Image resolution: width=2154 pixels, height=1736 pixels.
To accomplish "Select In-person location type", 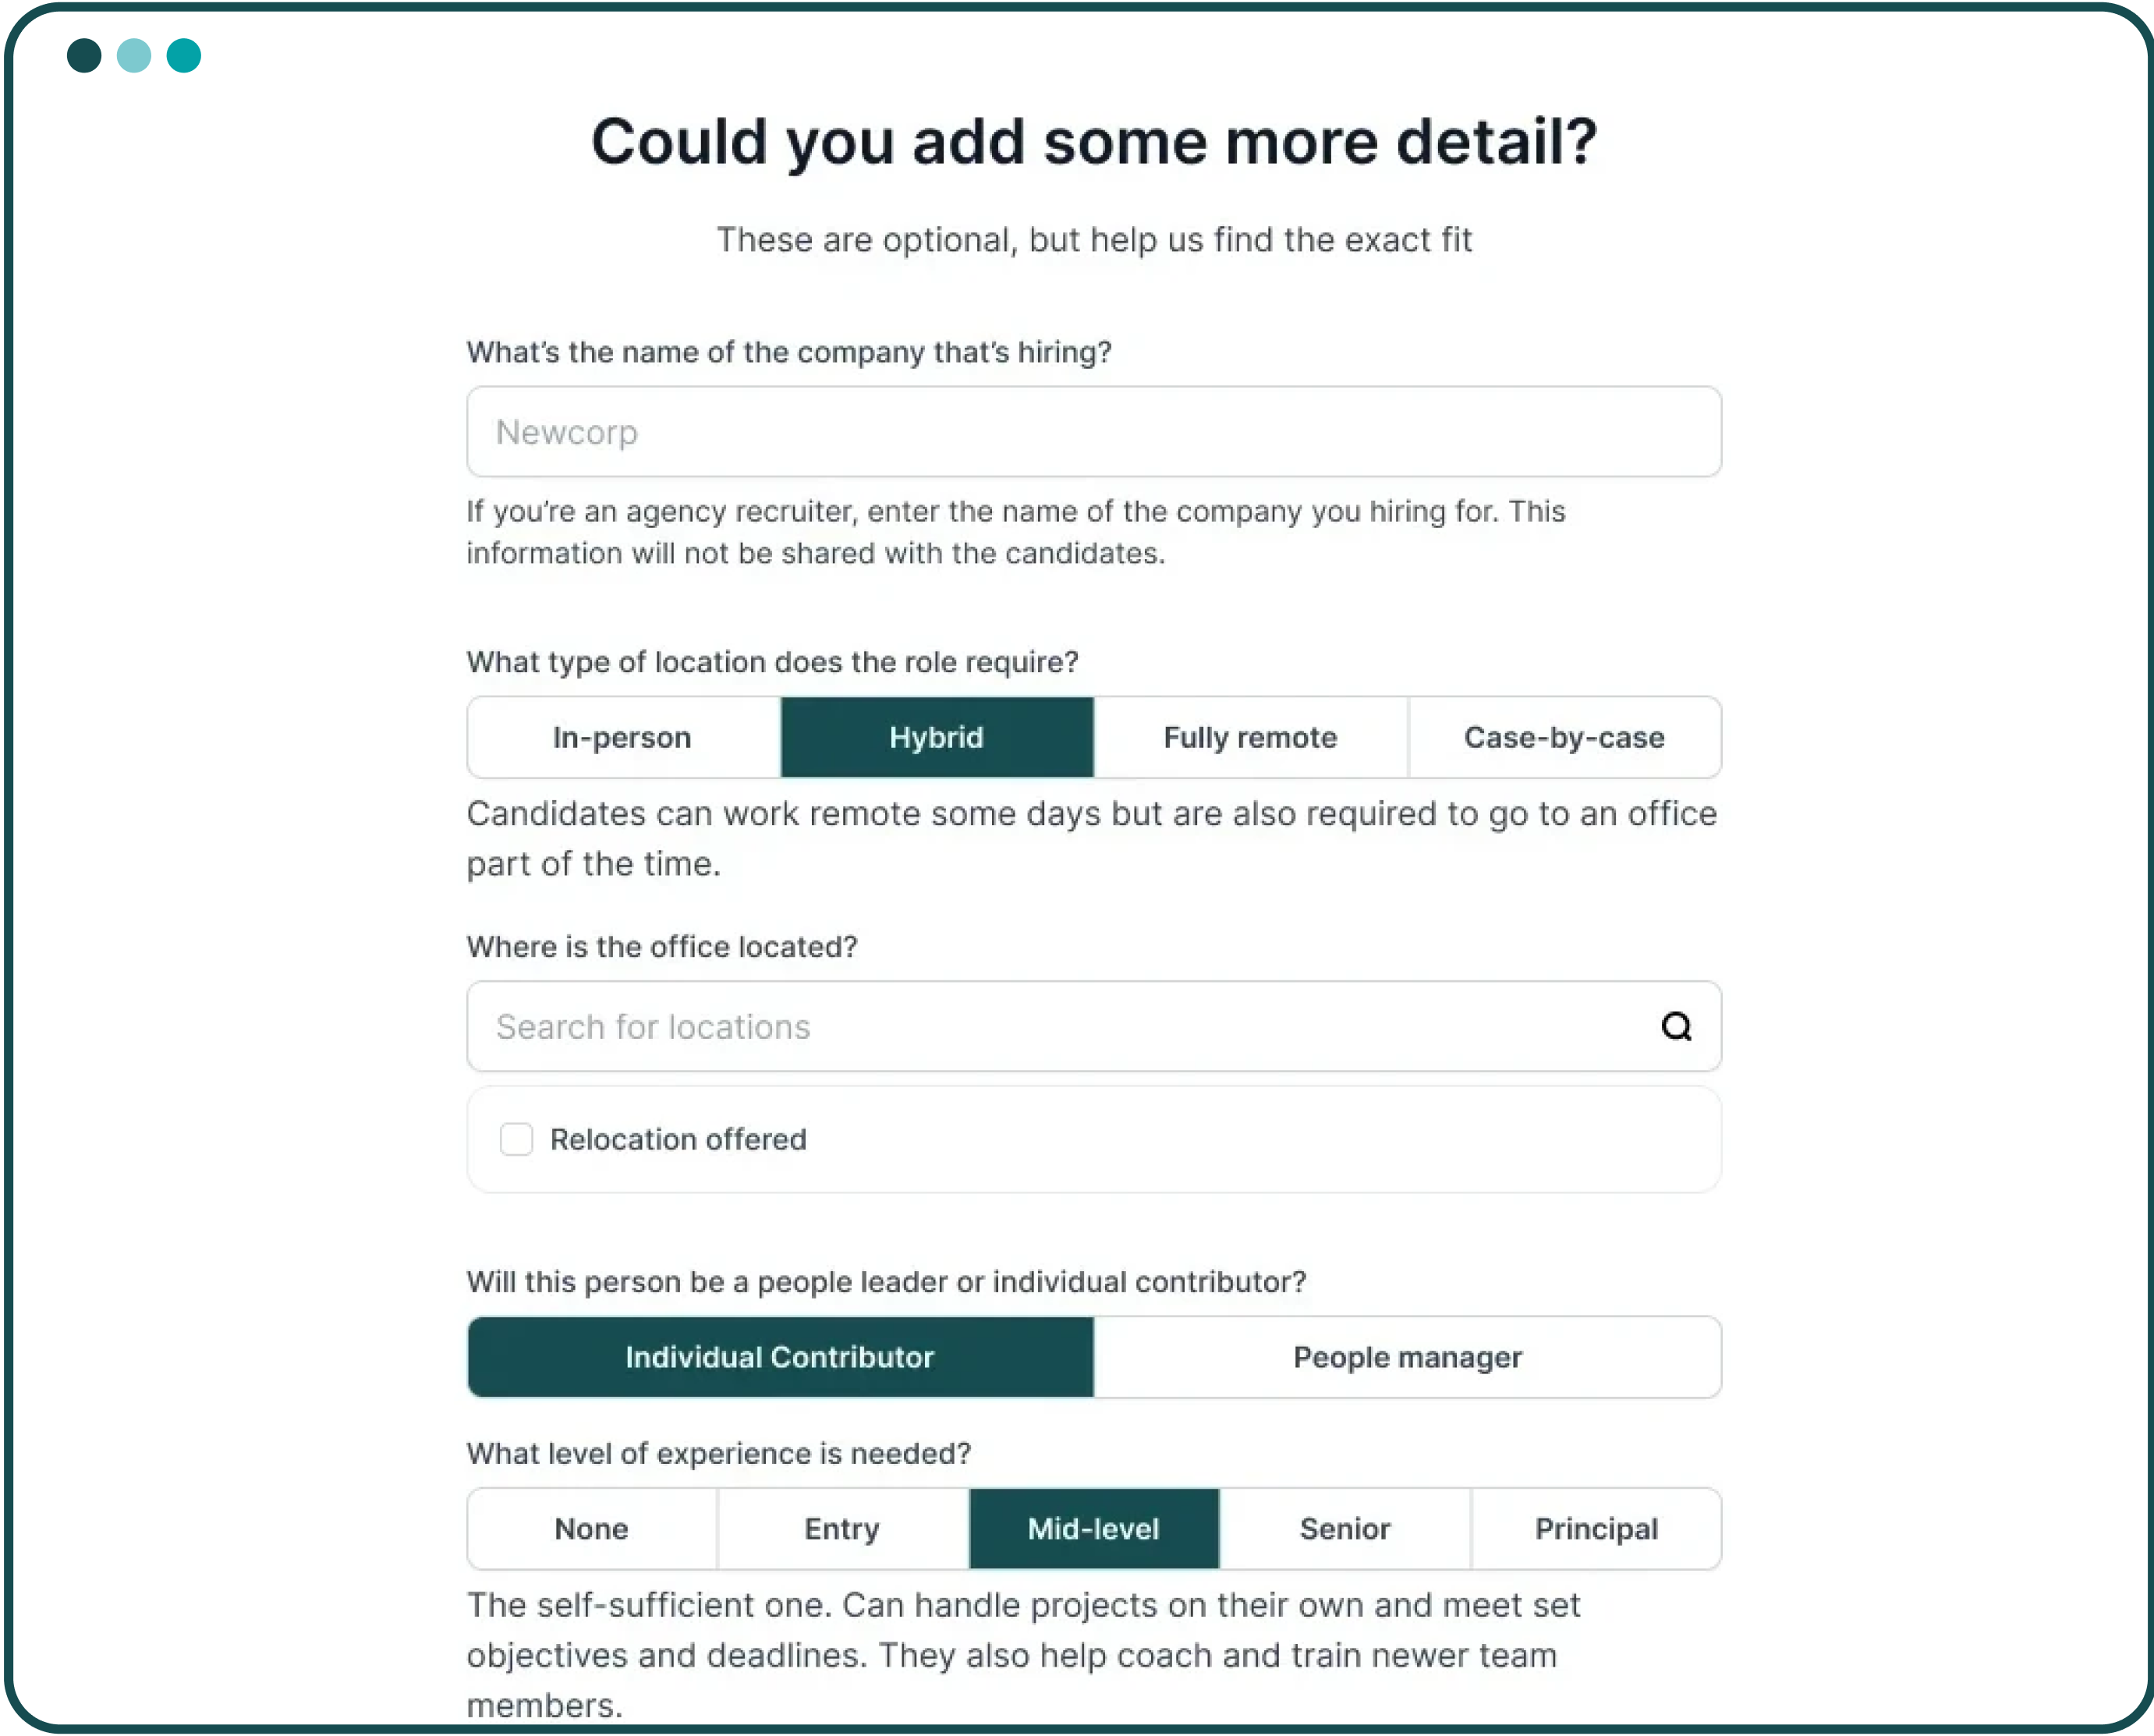I will tap(623, 738).
